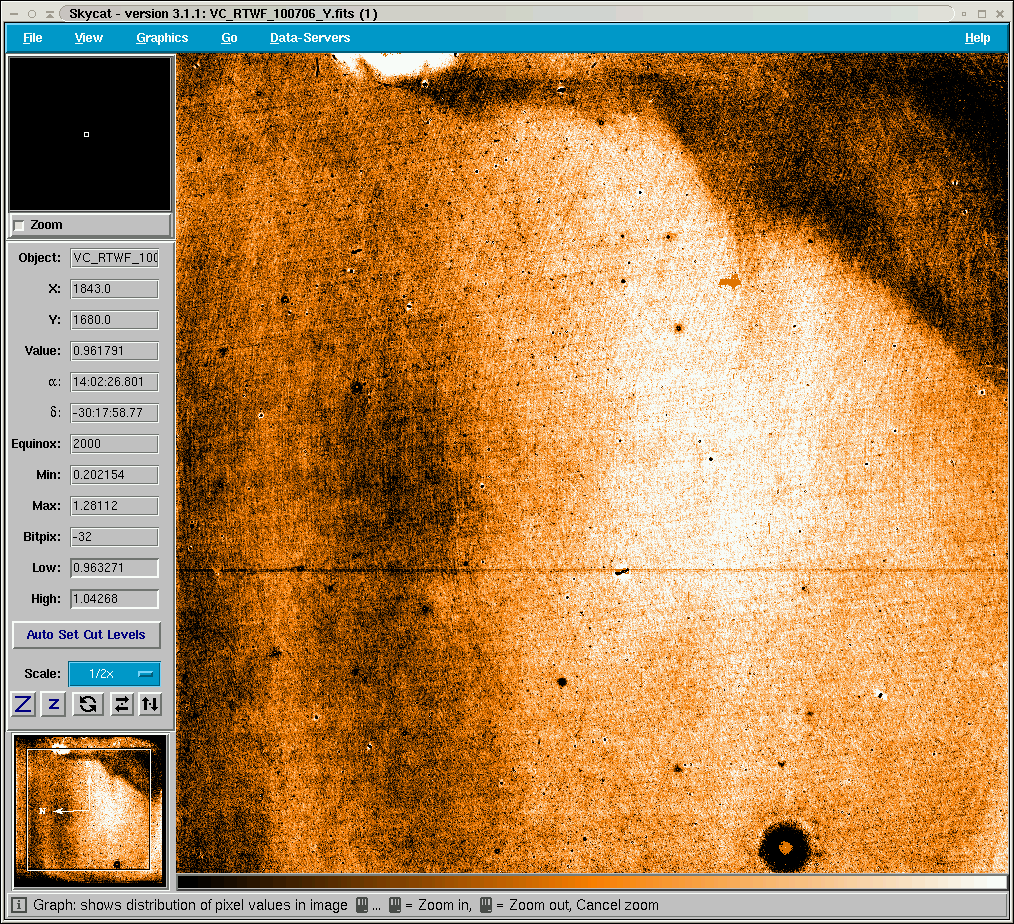
Task: Open the View menu
Action: click(x=89, y=38)
